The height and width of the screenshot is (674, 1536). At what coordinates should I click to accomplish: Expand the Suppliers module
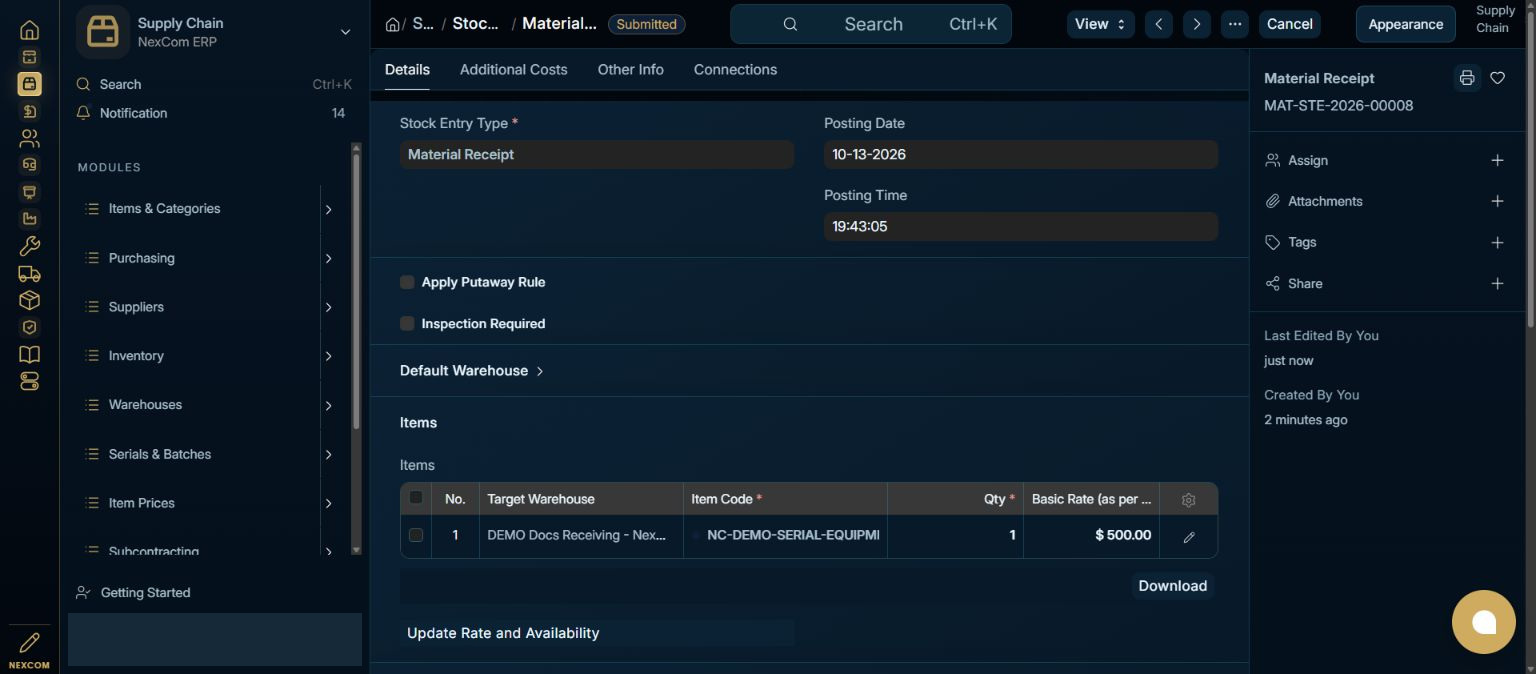[328, 307]
